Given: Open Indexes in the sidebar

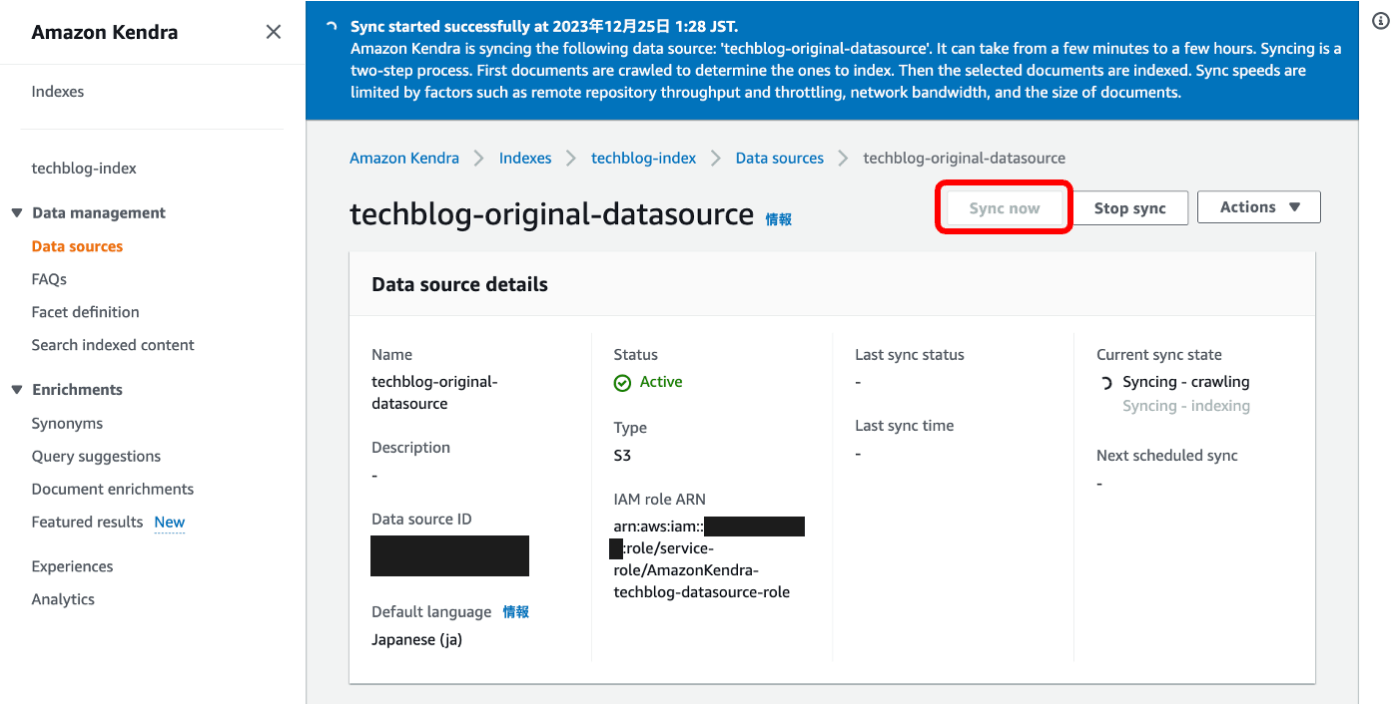Looking at the screenshot, I should pyautogui.click(x=58, y=91).
